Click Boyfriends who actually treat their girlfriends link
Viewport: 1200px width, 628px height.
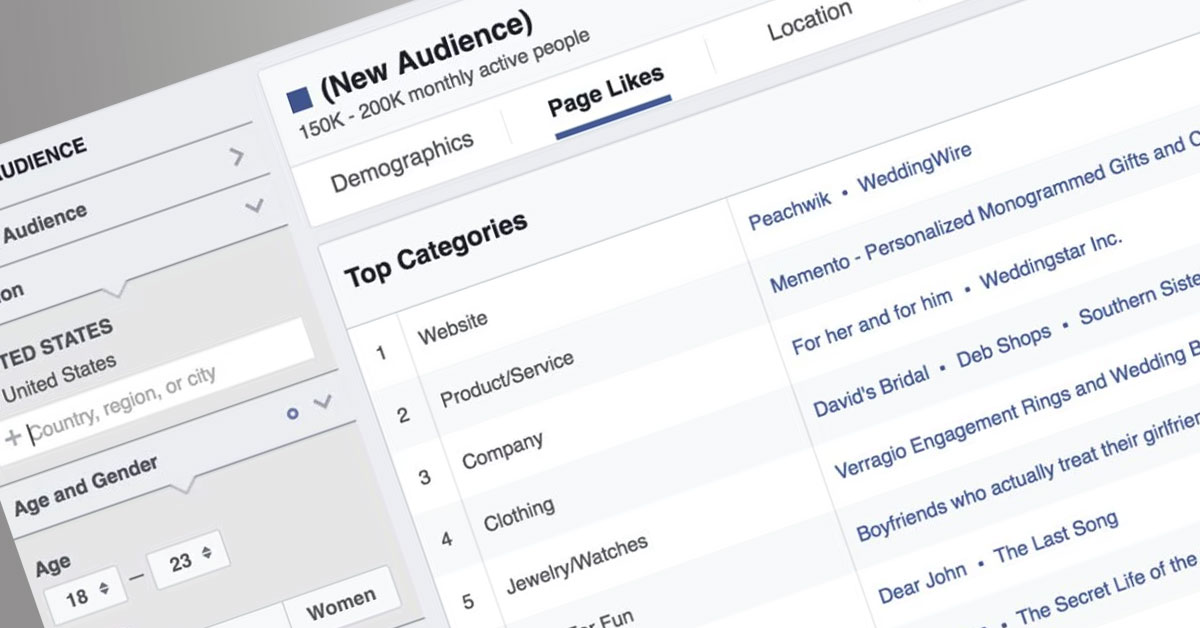1028,477
